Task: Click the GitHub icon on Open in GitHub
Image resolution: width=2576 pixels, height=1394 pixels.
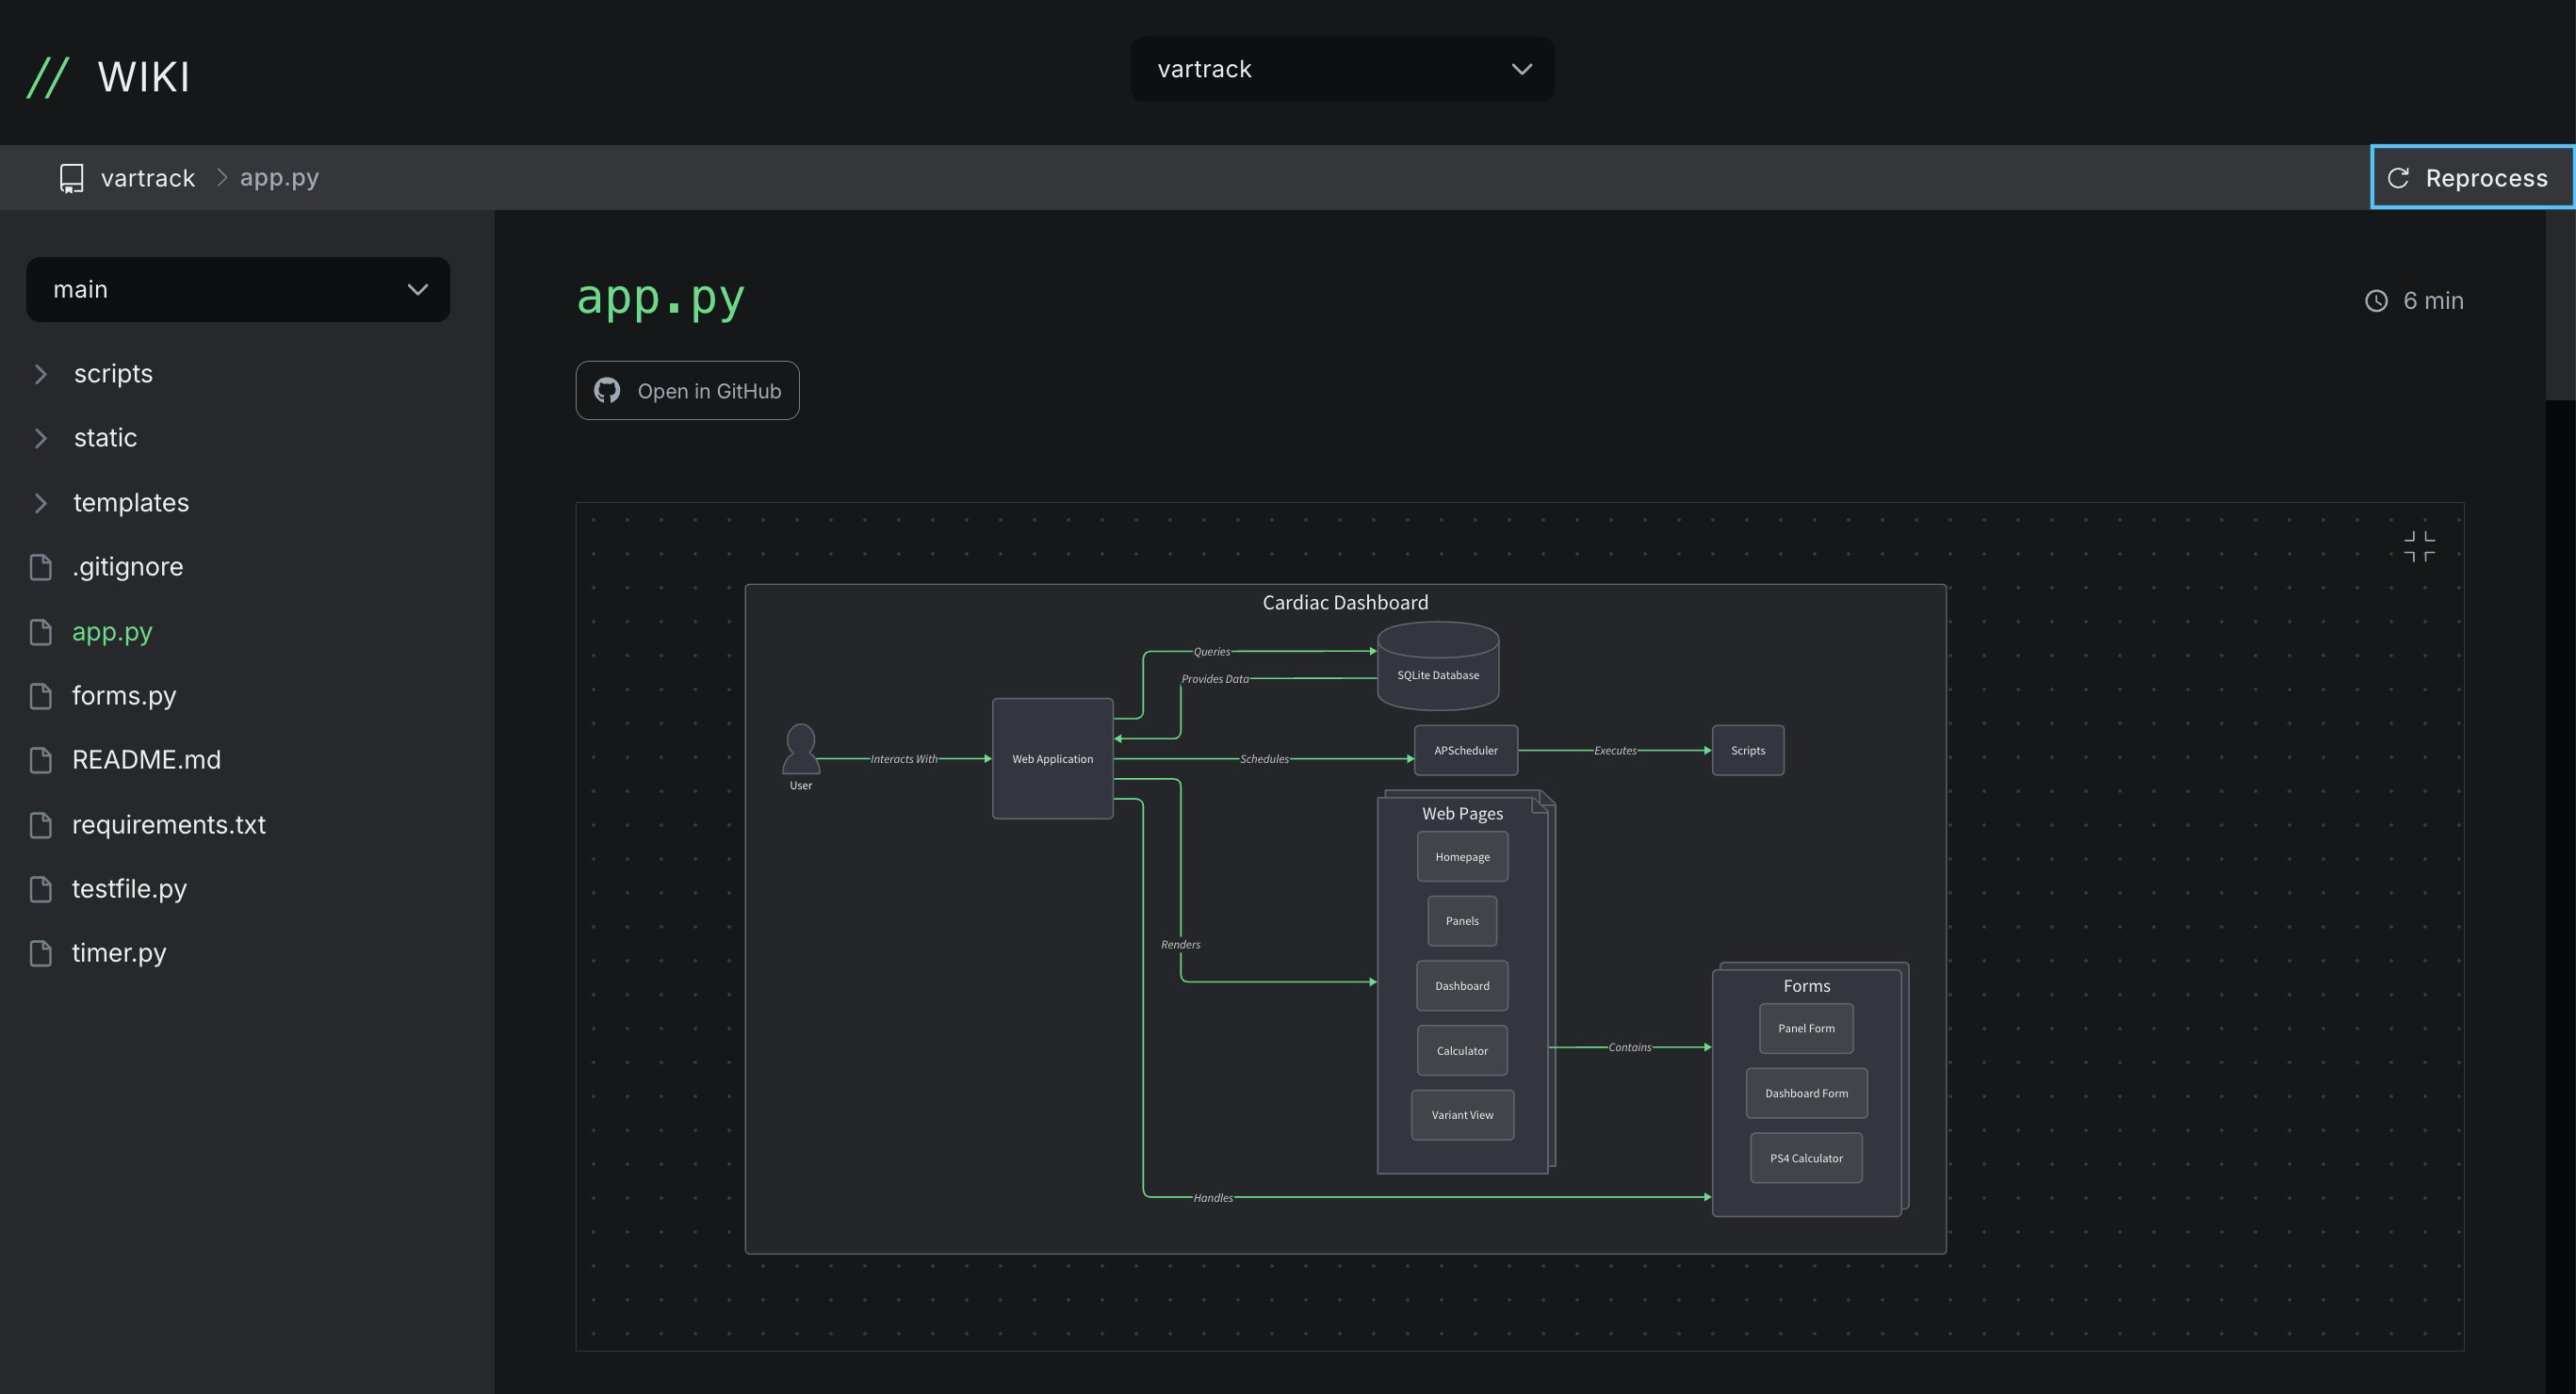Action: click(x=610, y=390)
